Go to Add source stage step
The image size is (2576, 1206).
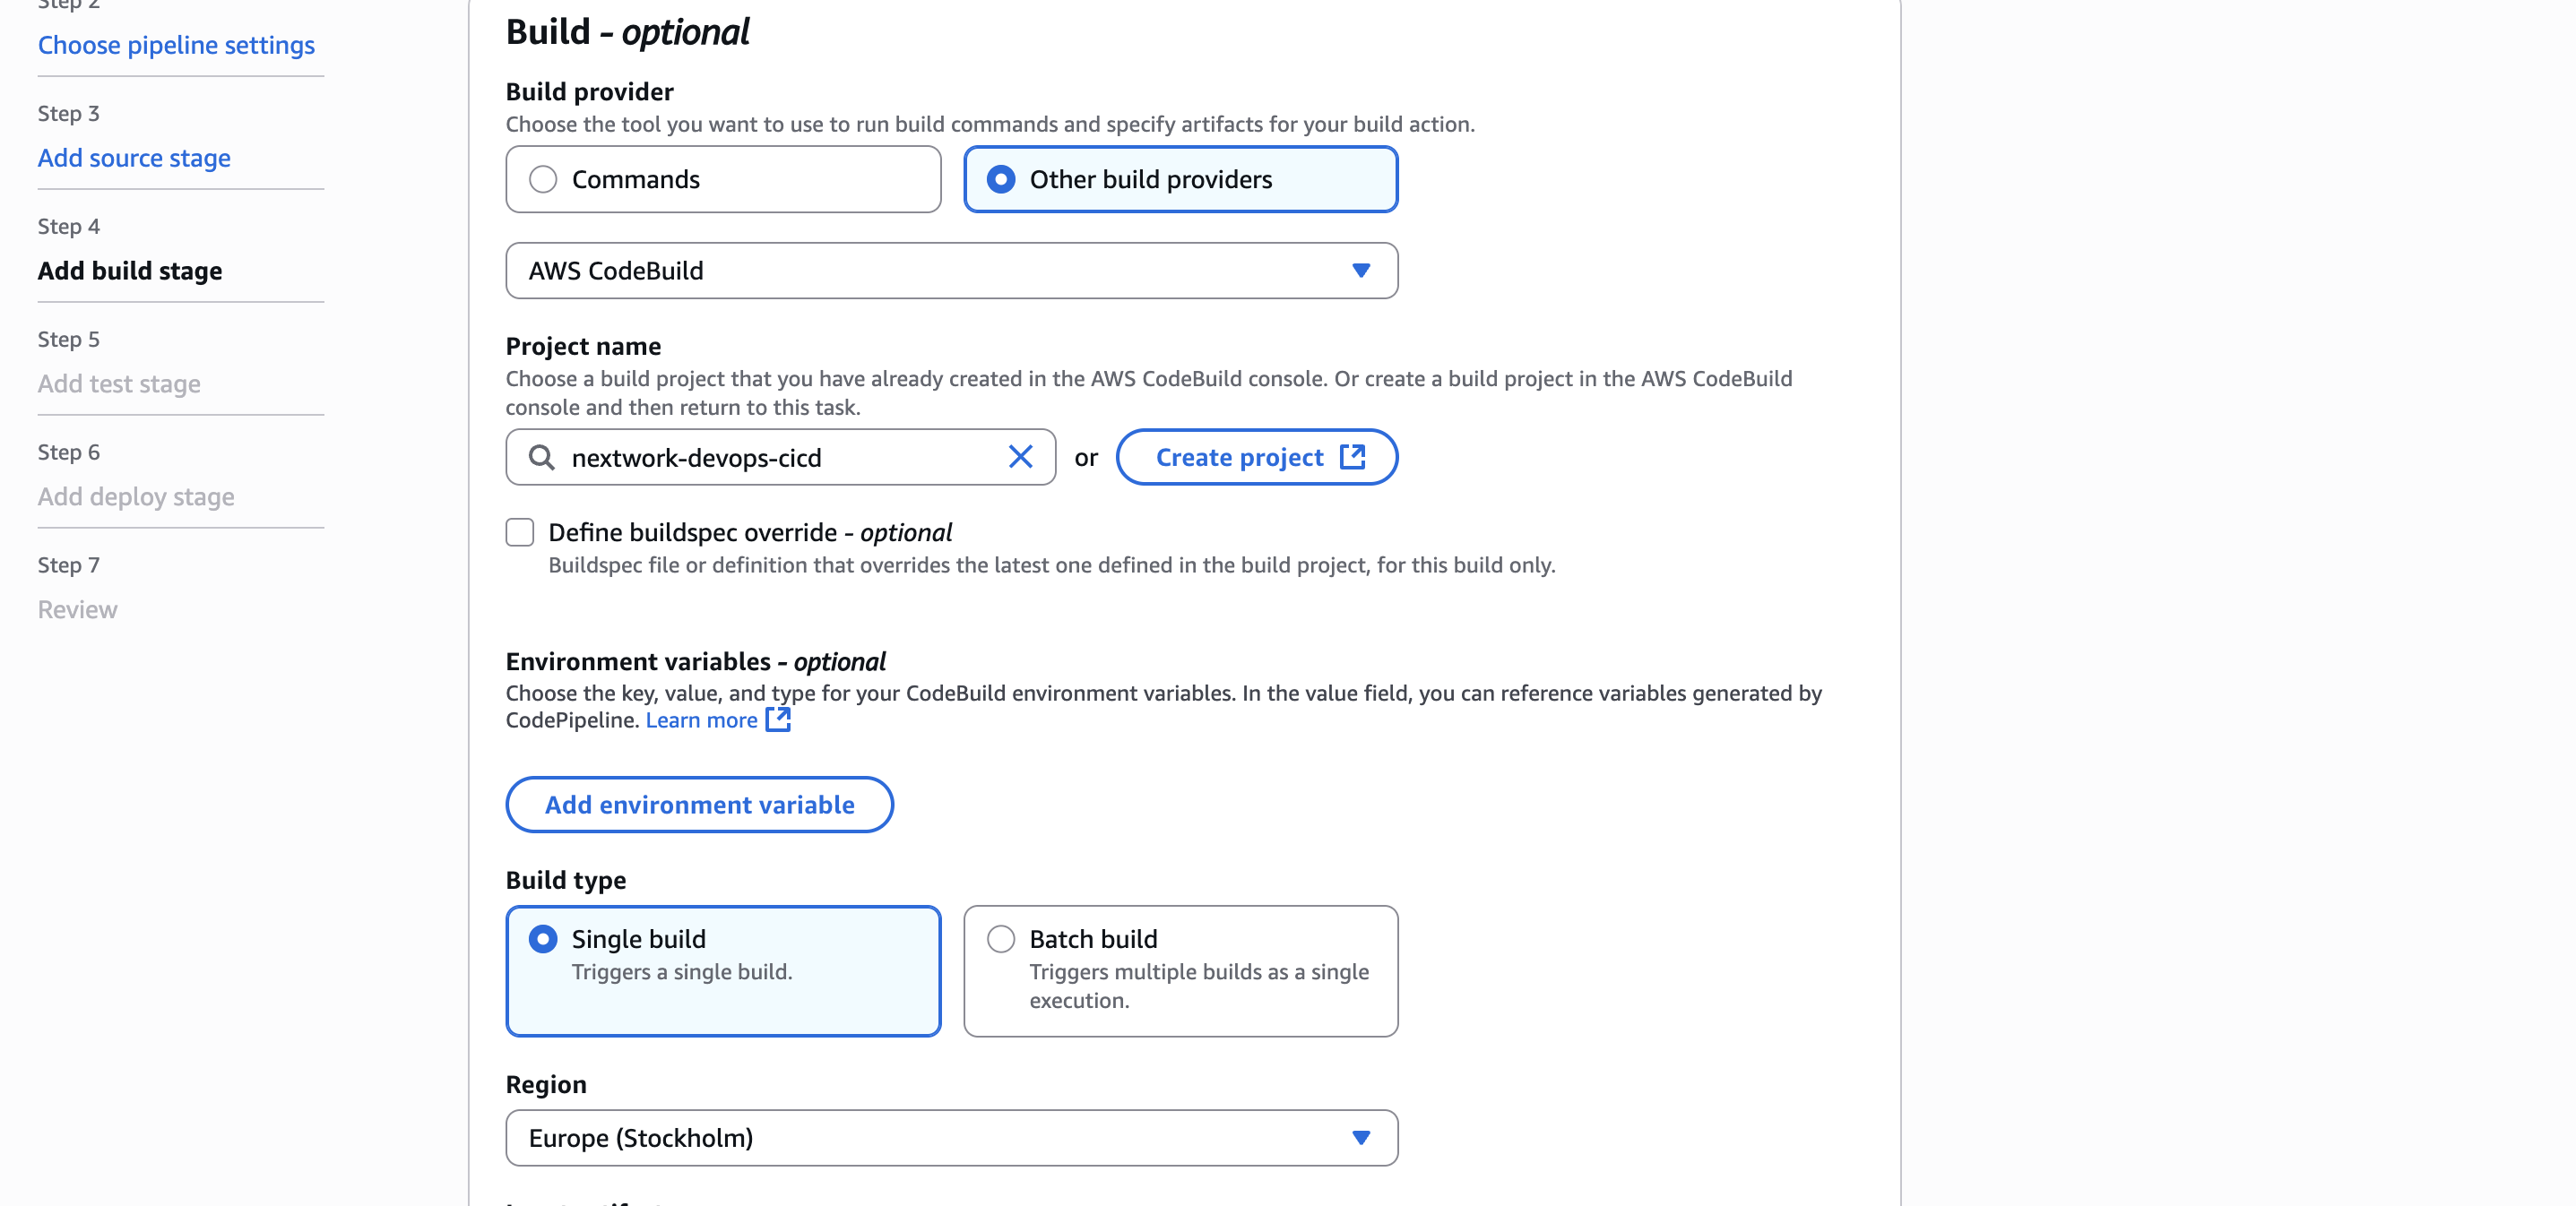[x=134, y=158]
